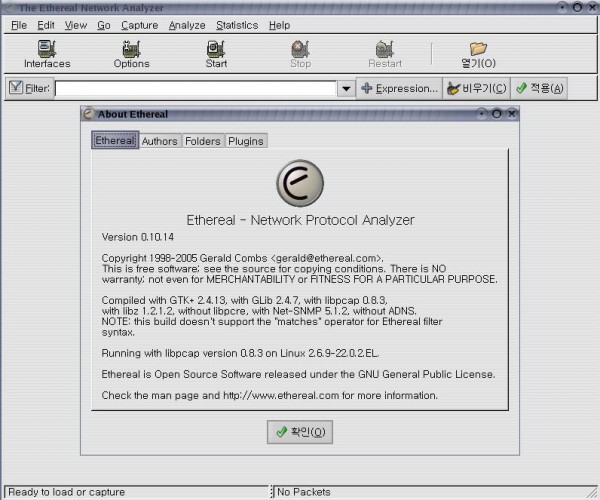The image size is (600, 500).
Task: Close the About Ethereal dialog
Action: [512, 114]
